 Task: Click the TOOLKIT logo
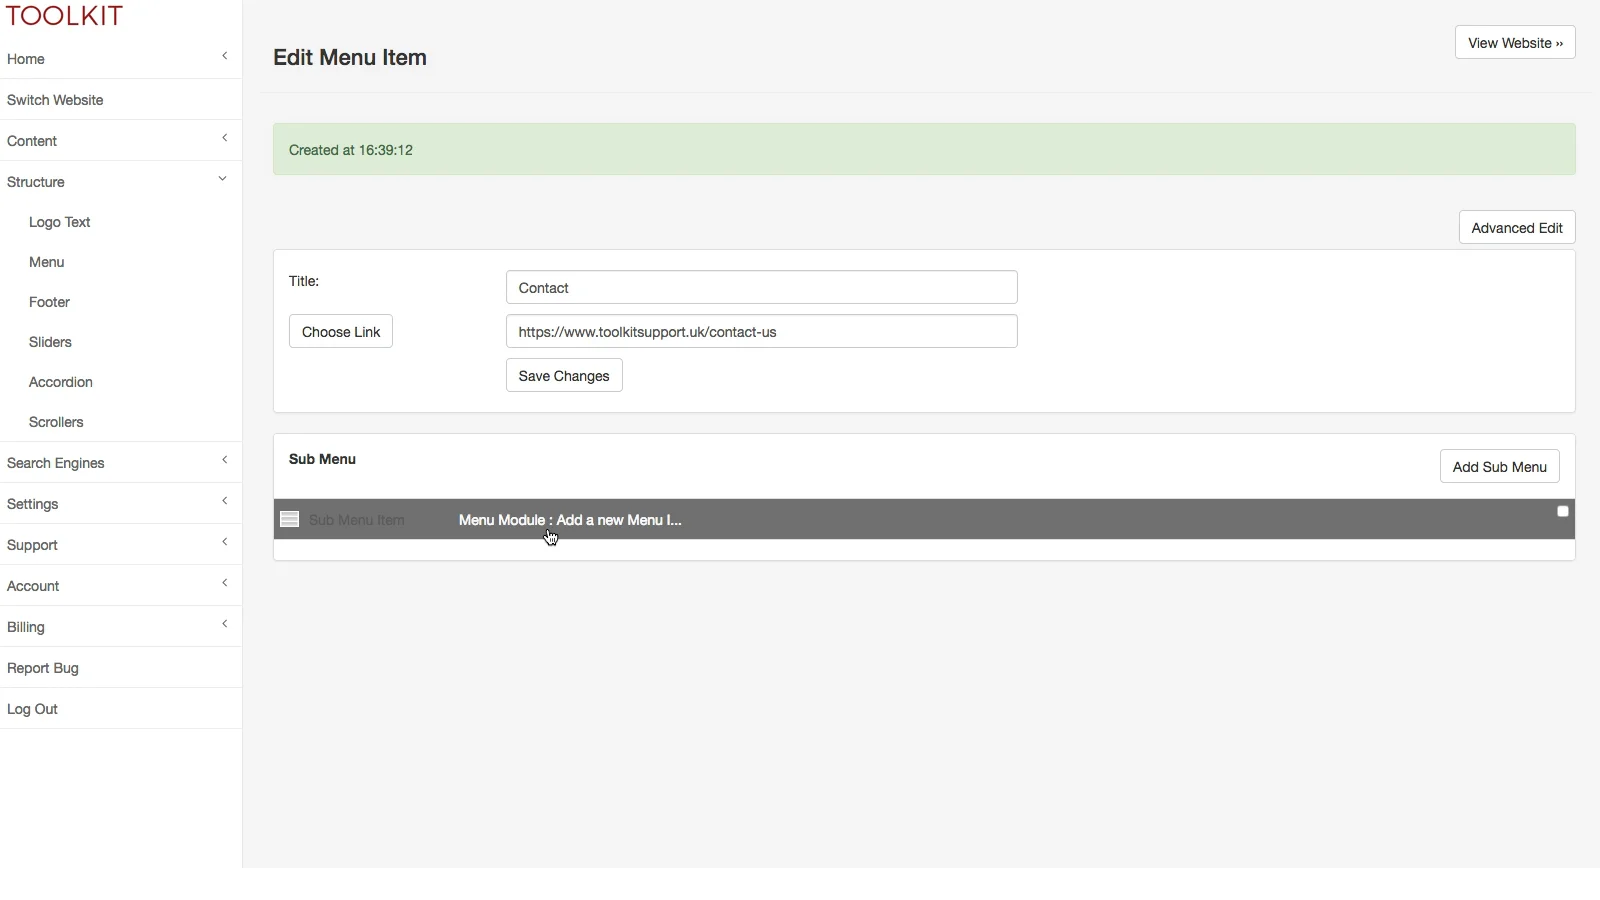(65, 16)
